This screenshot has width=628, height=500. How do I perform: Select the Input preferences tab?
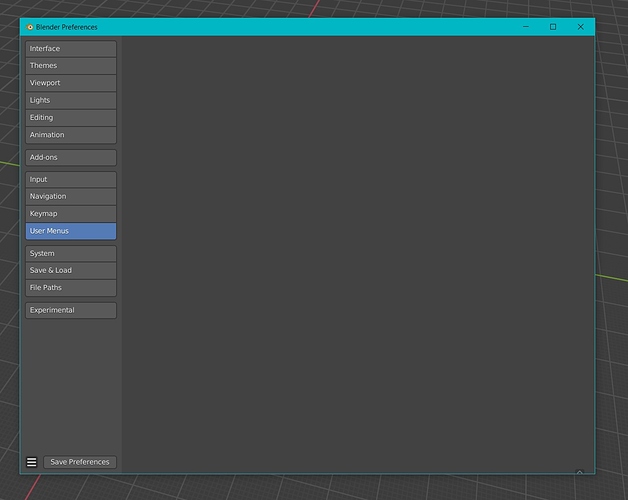71,179
